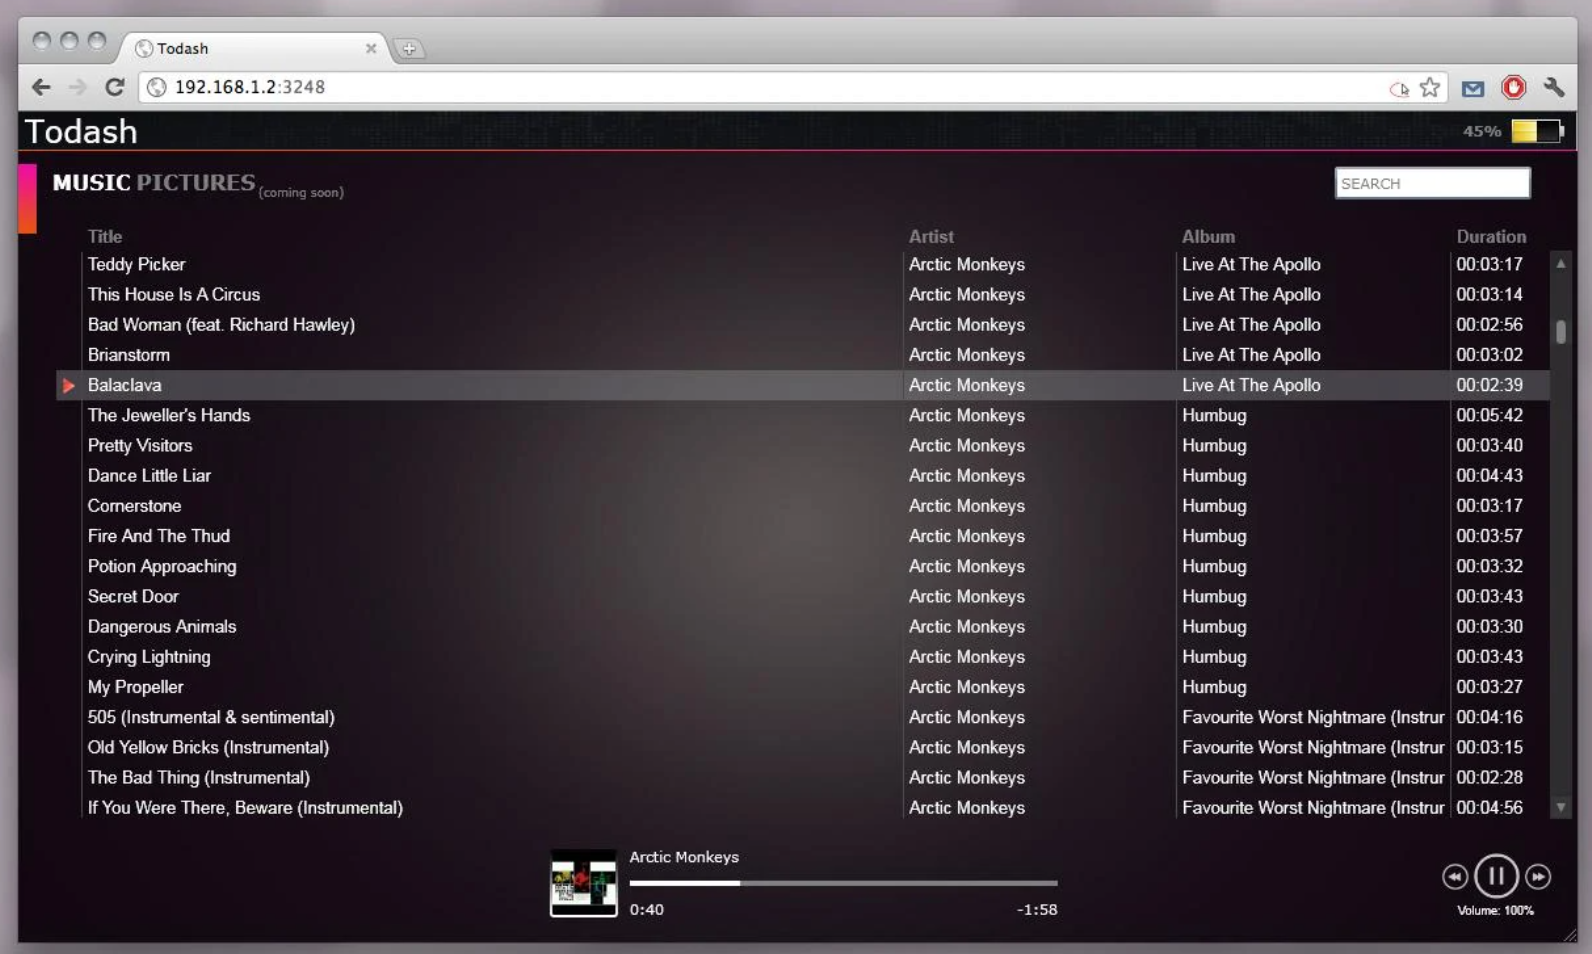Open the browser wrench menu
The width and height of the screenshot is (1592, 954).
click(x=1554, y=88)
